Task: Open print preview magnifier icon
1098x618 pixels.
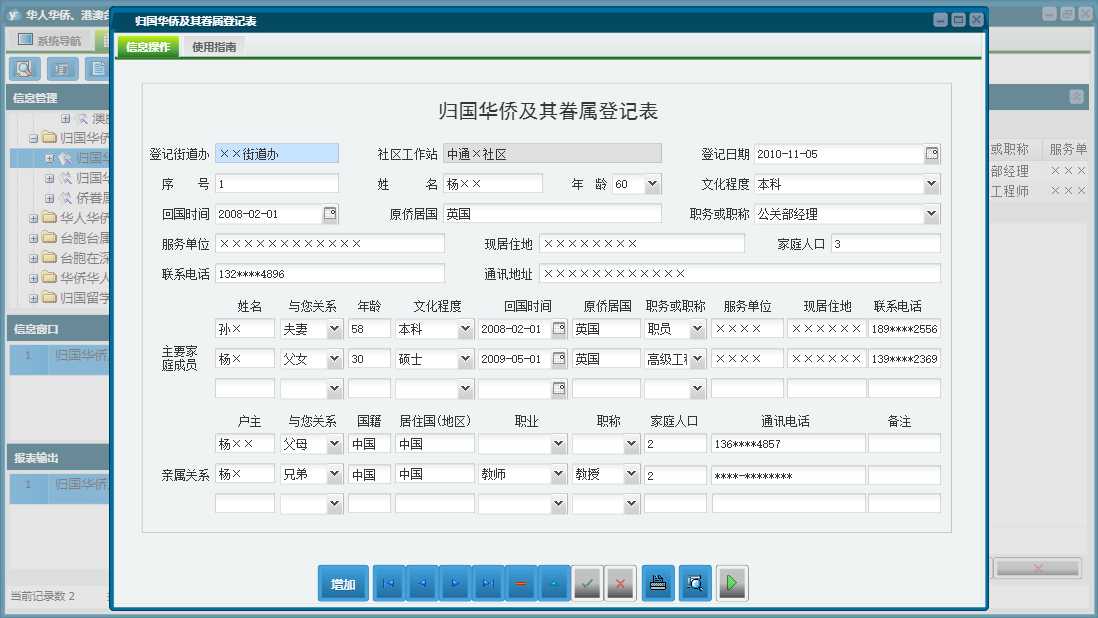Action: [695, 584]
